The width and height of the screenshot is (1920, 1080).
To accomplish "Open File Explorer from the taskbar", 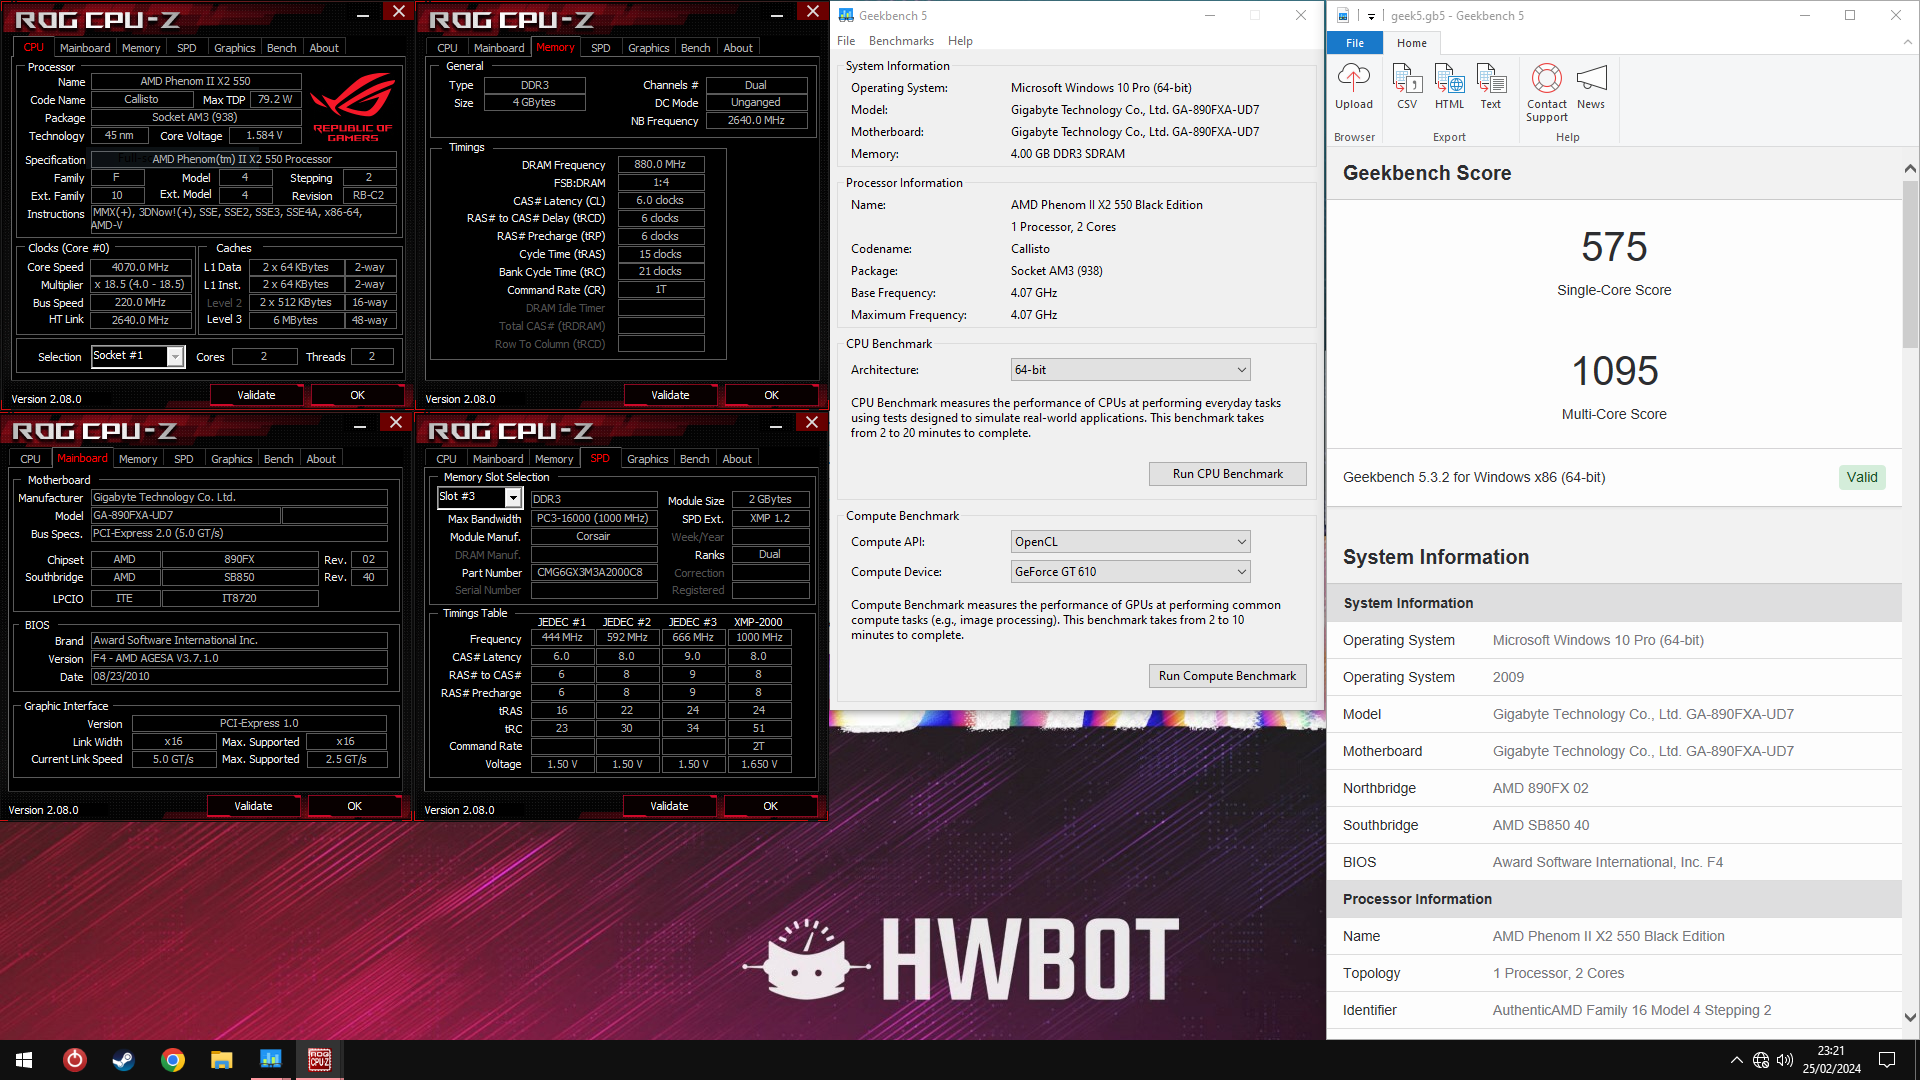I will tap(221, 1059).
